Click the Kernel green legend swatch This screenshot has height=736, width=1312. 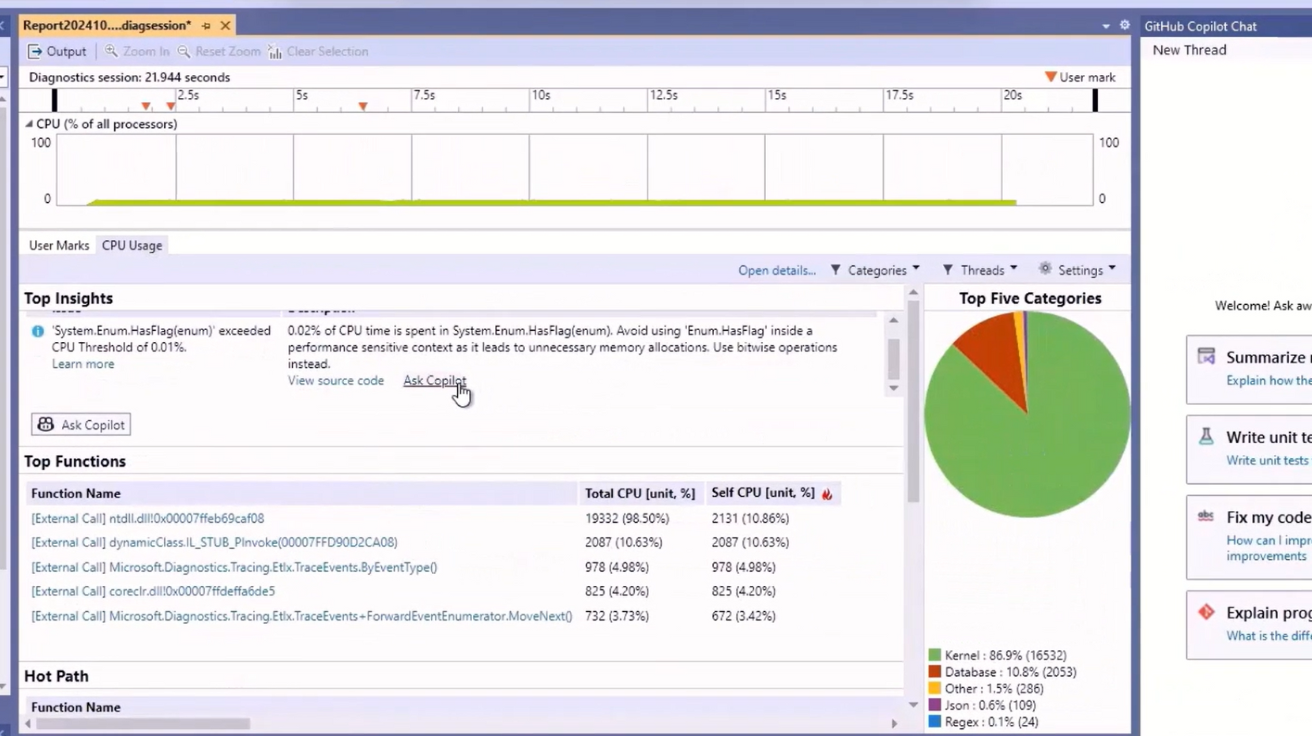935,655
